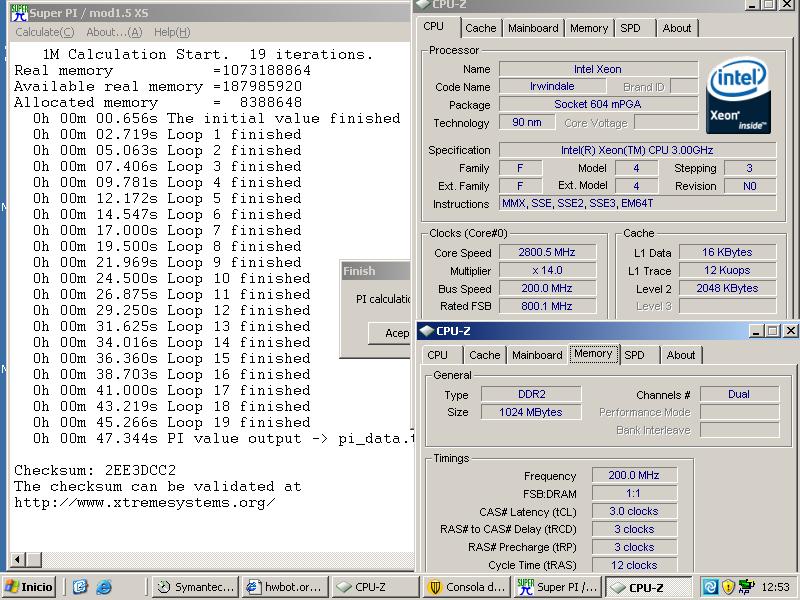Click Specification value Intel(R) Xeon(TM) CPU 3.00GHz
The width and height of the screenshot is (800, 600).
[637, 150]
